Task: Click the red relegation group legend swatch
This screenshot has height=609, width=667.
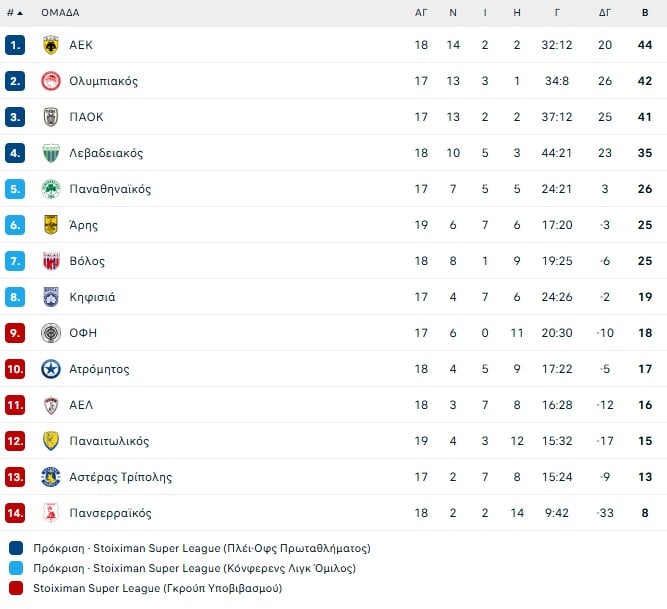Action: [x=16, y=588]
